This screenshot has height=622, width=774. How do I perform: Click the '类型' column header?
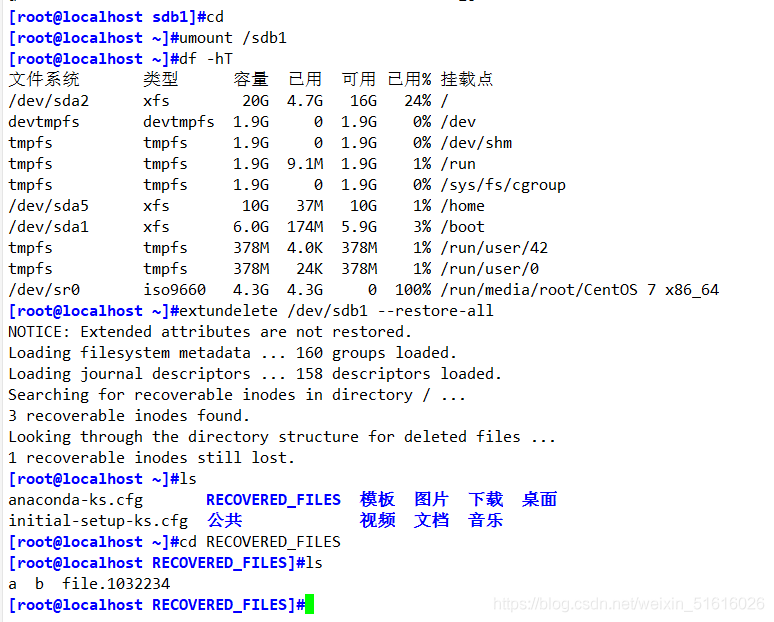pos(161,79)
